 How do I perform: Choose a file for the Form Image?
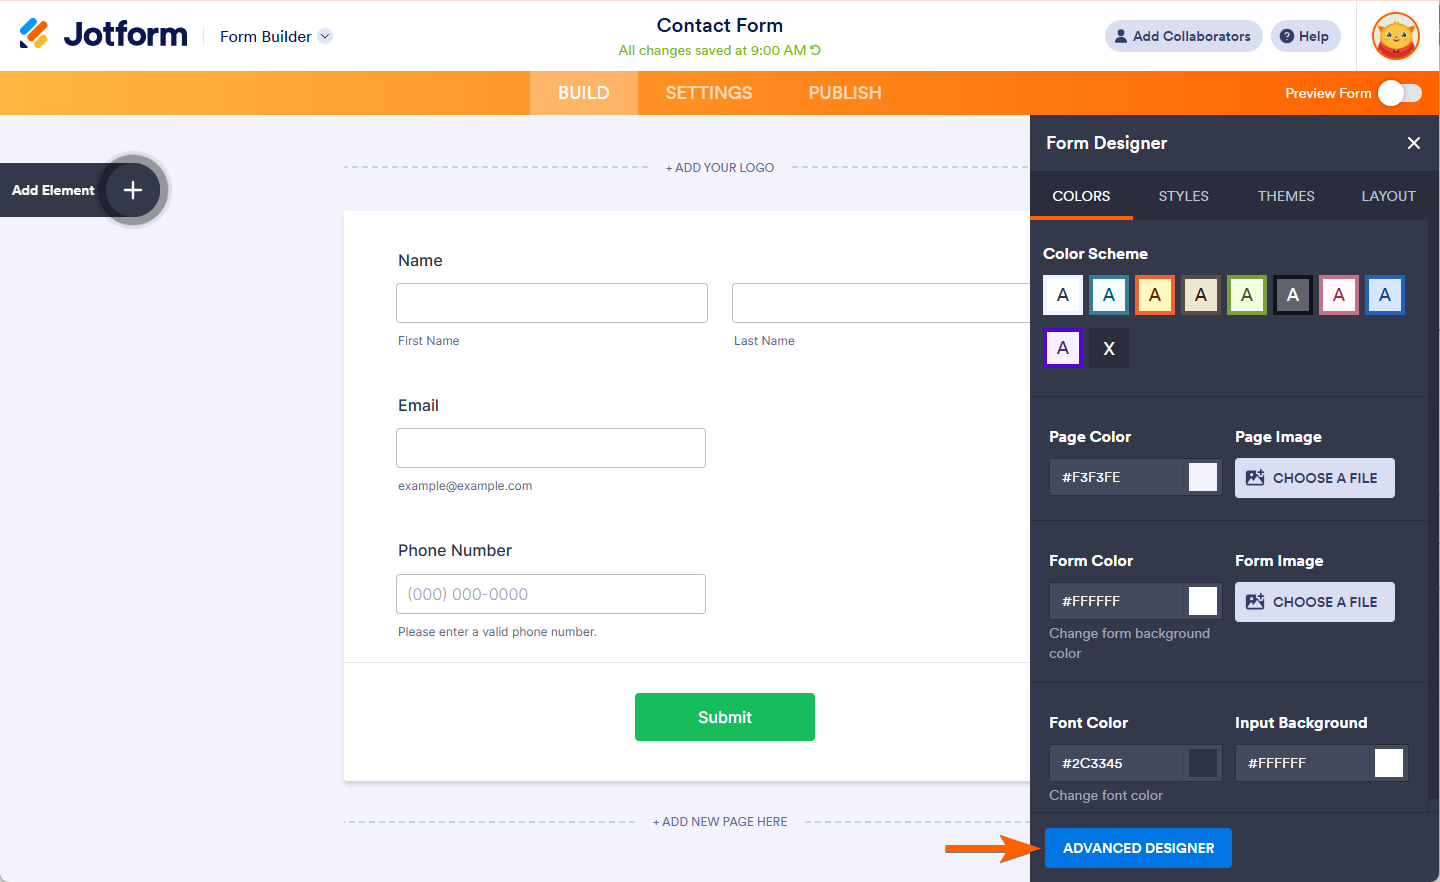[1314, 601]
